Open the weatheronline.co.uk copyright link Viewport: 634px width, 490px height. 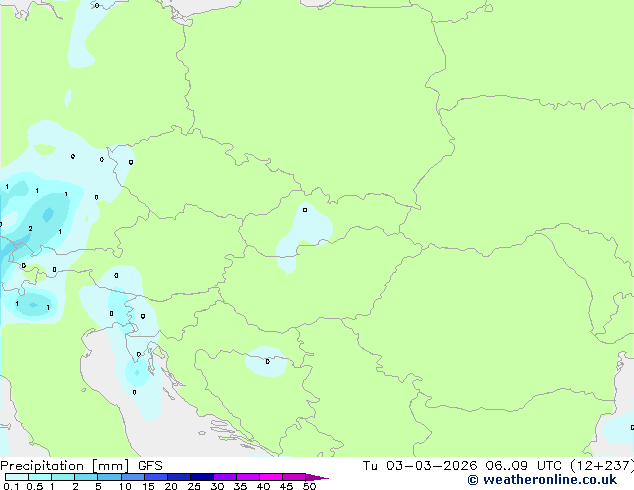tap(542, 480)
